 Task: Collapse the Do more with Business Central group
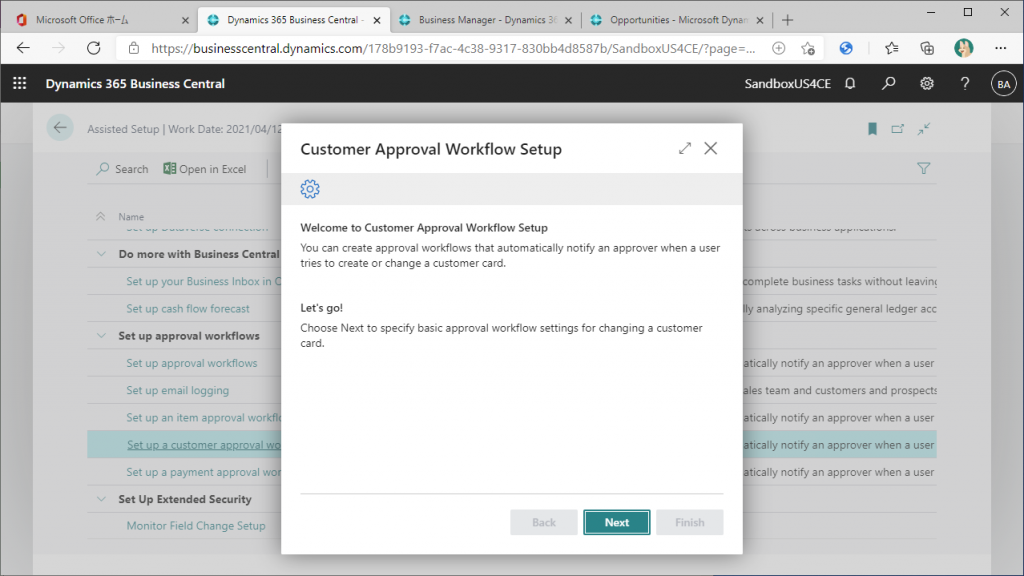[x=101, y=254]
